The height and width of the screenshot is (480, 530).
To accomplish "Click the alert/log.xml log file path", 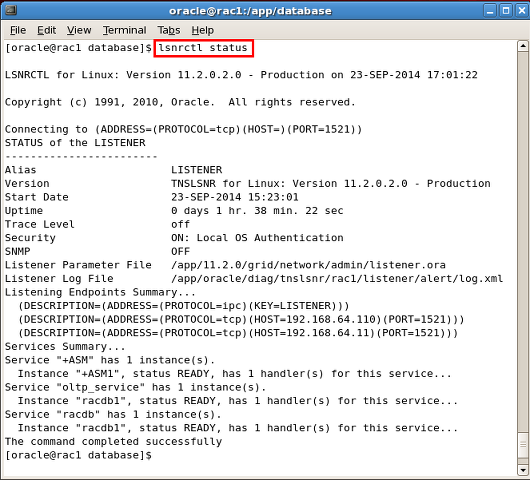I will (337, 279).
